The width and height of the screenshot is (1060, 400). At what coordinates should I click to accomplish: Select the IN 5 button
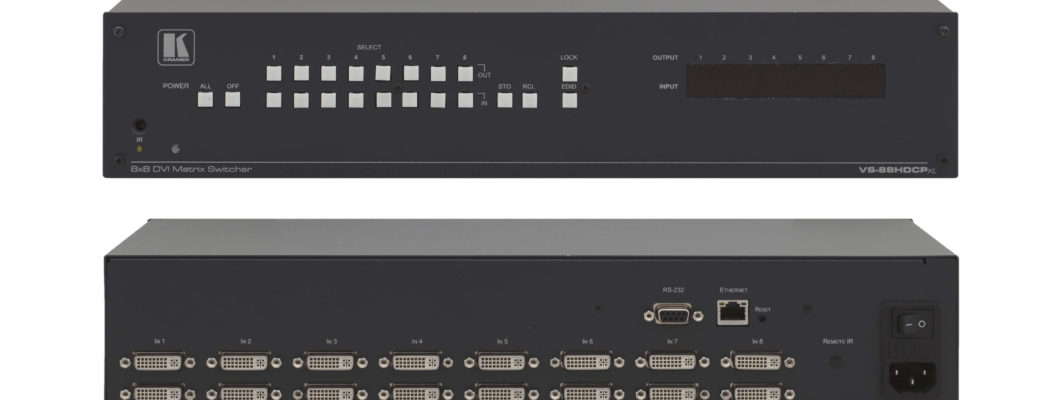click(383, 100)
